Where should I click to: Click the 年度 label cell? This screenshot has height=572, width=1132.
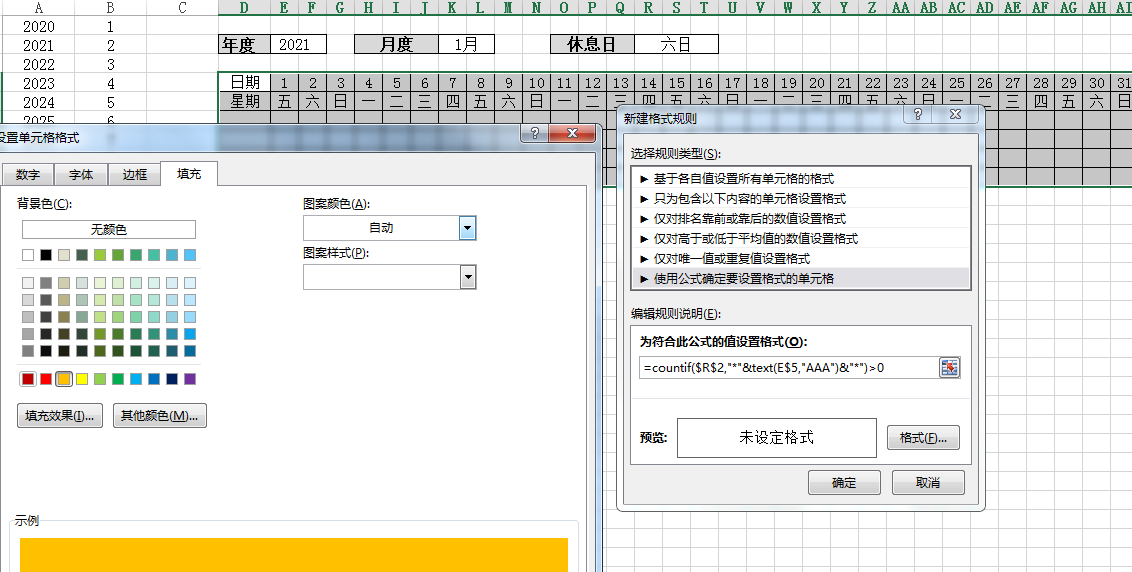coord(245,45)
